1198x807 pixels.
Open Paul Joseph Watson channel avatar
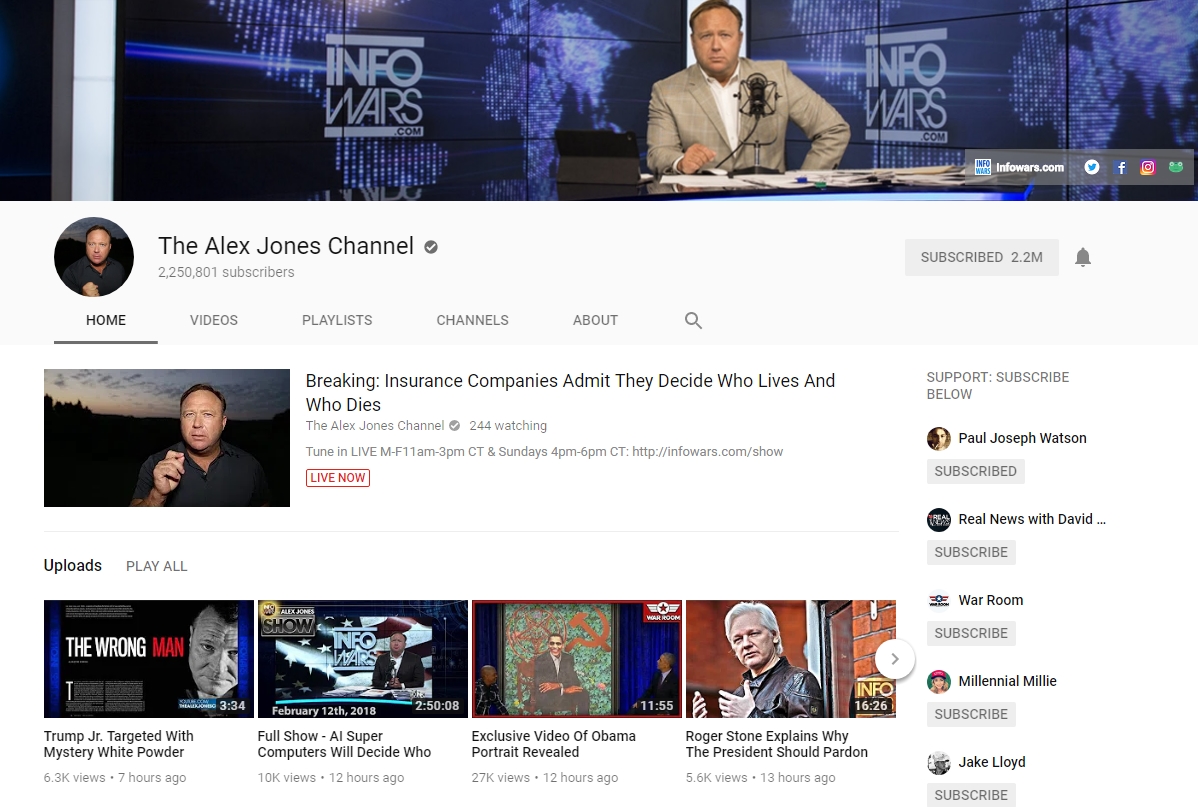(x=939, y=438)
